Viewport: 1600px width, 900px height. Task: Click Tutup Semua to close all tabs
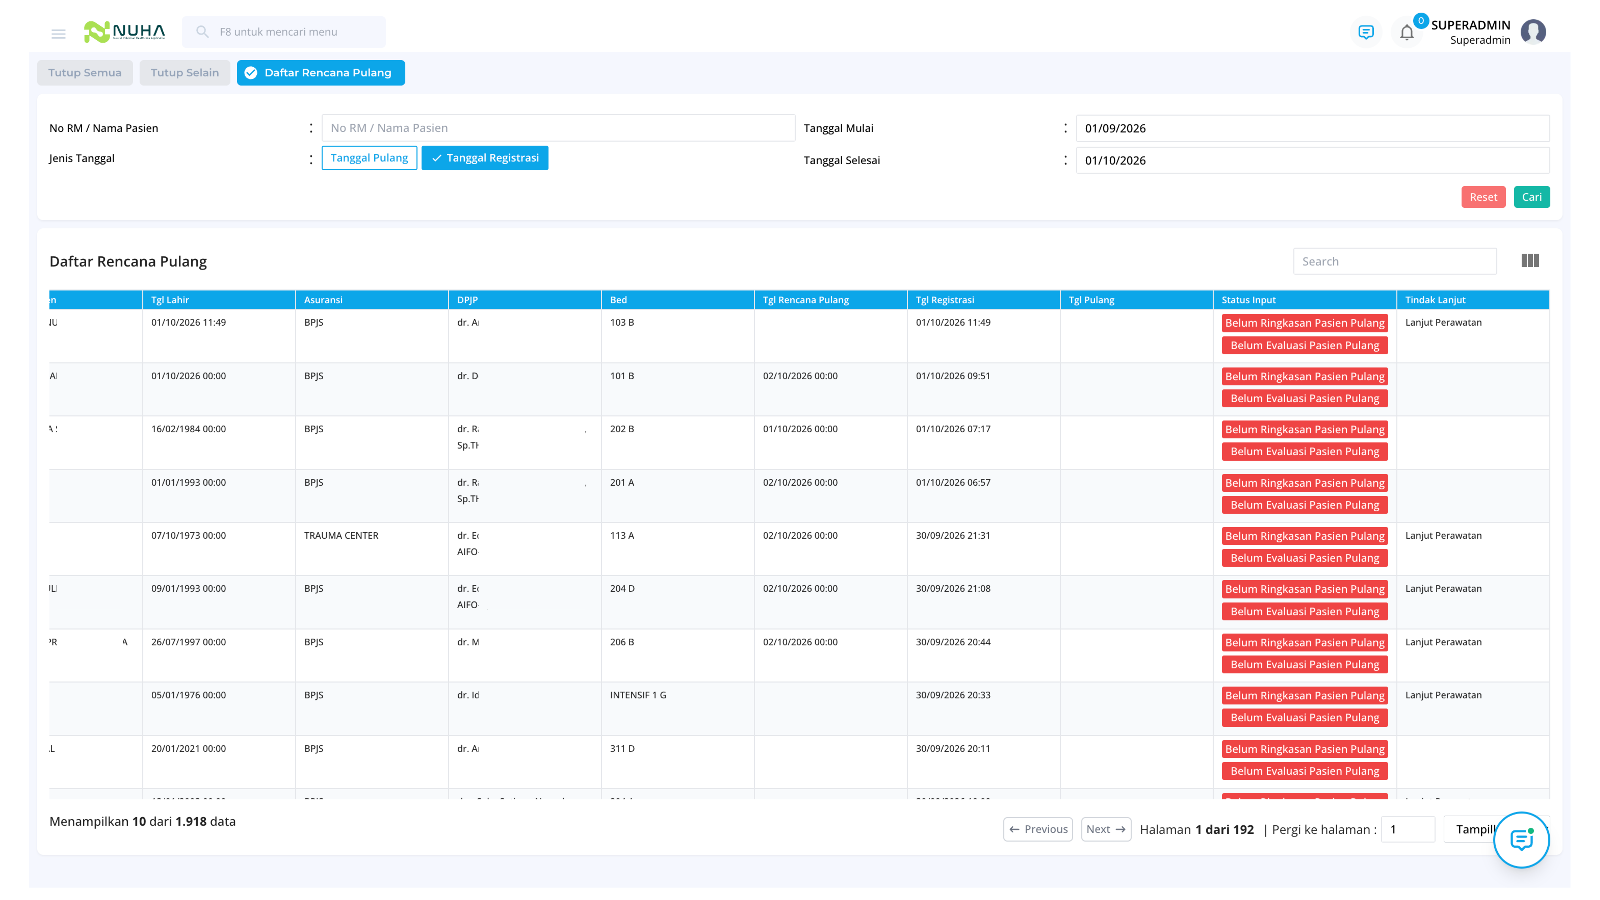tap(85, 73)
